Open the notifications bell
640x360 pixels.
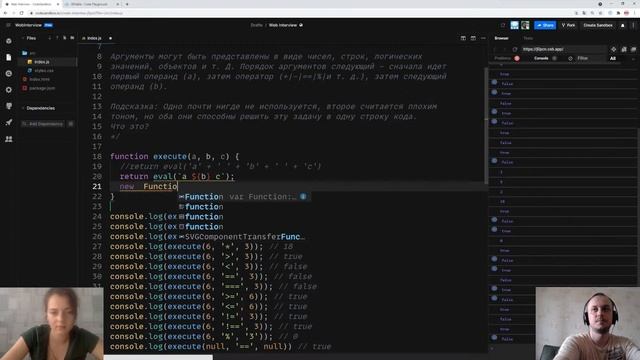622,25
